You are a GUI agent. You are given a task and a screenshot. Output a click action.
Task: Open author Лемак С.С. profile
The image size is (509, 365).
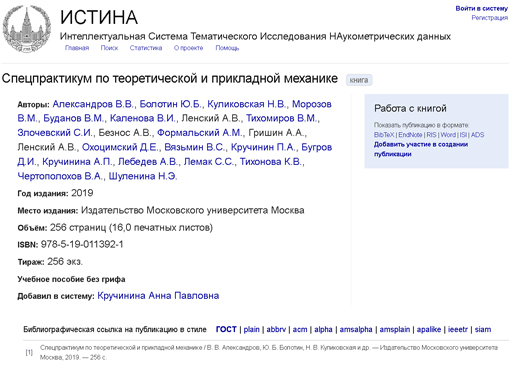[209, 162]
